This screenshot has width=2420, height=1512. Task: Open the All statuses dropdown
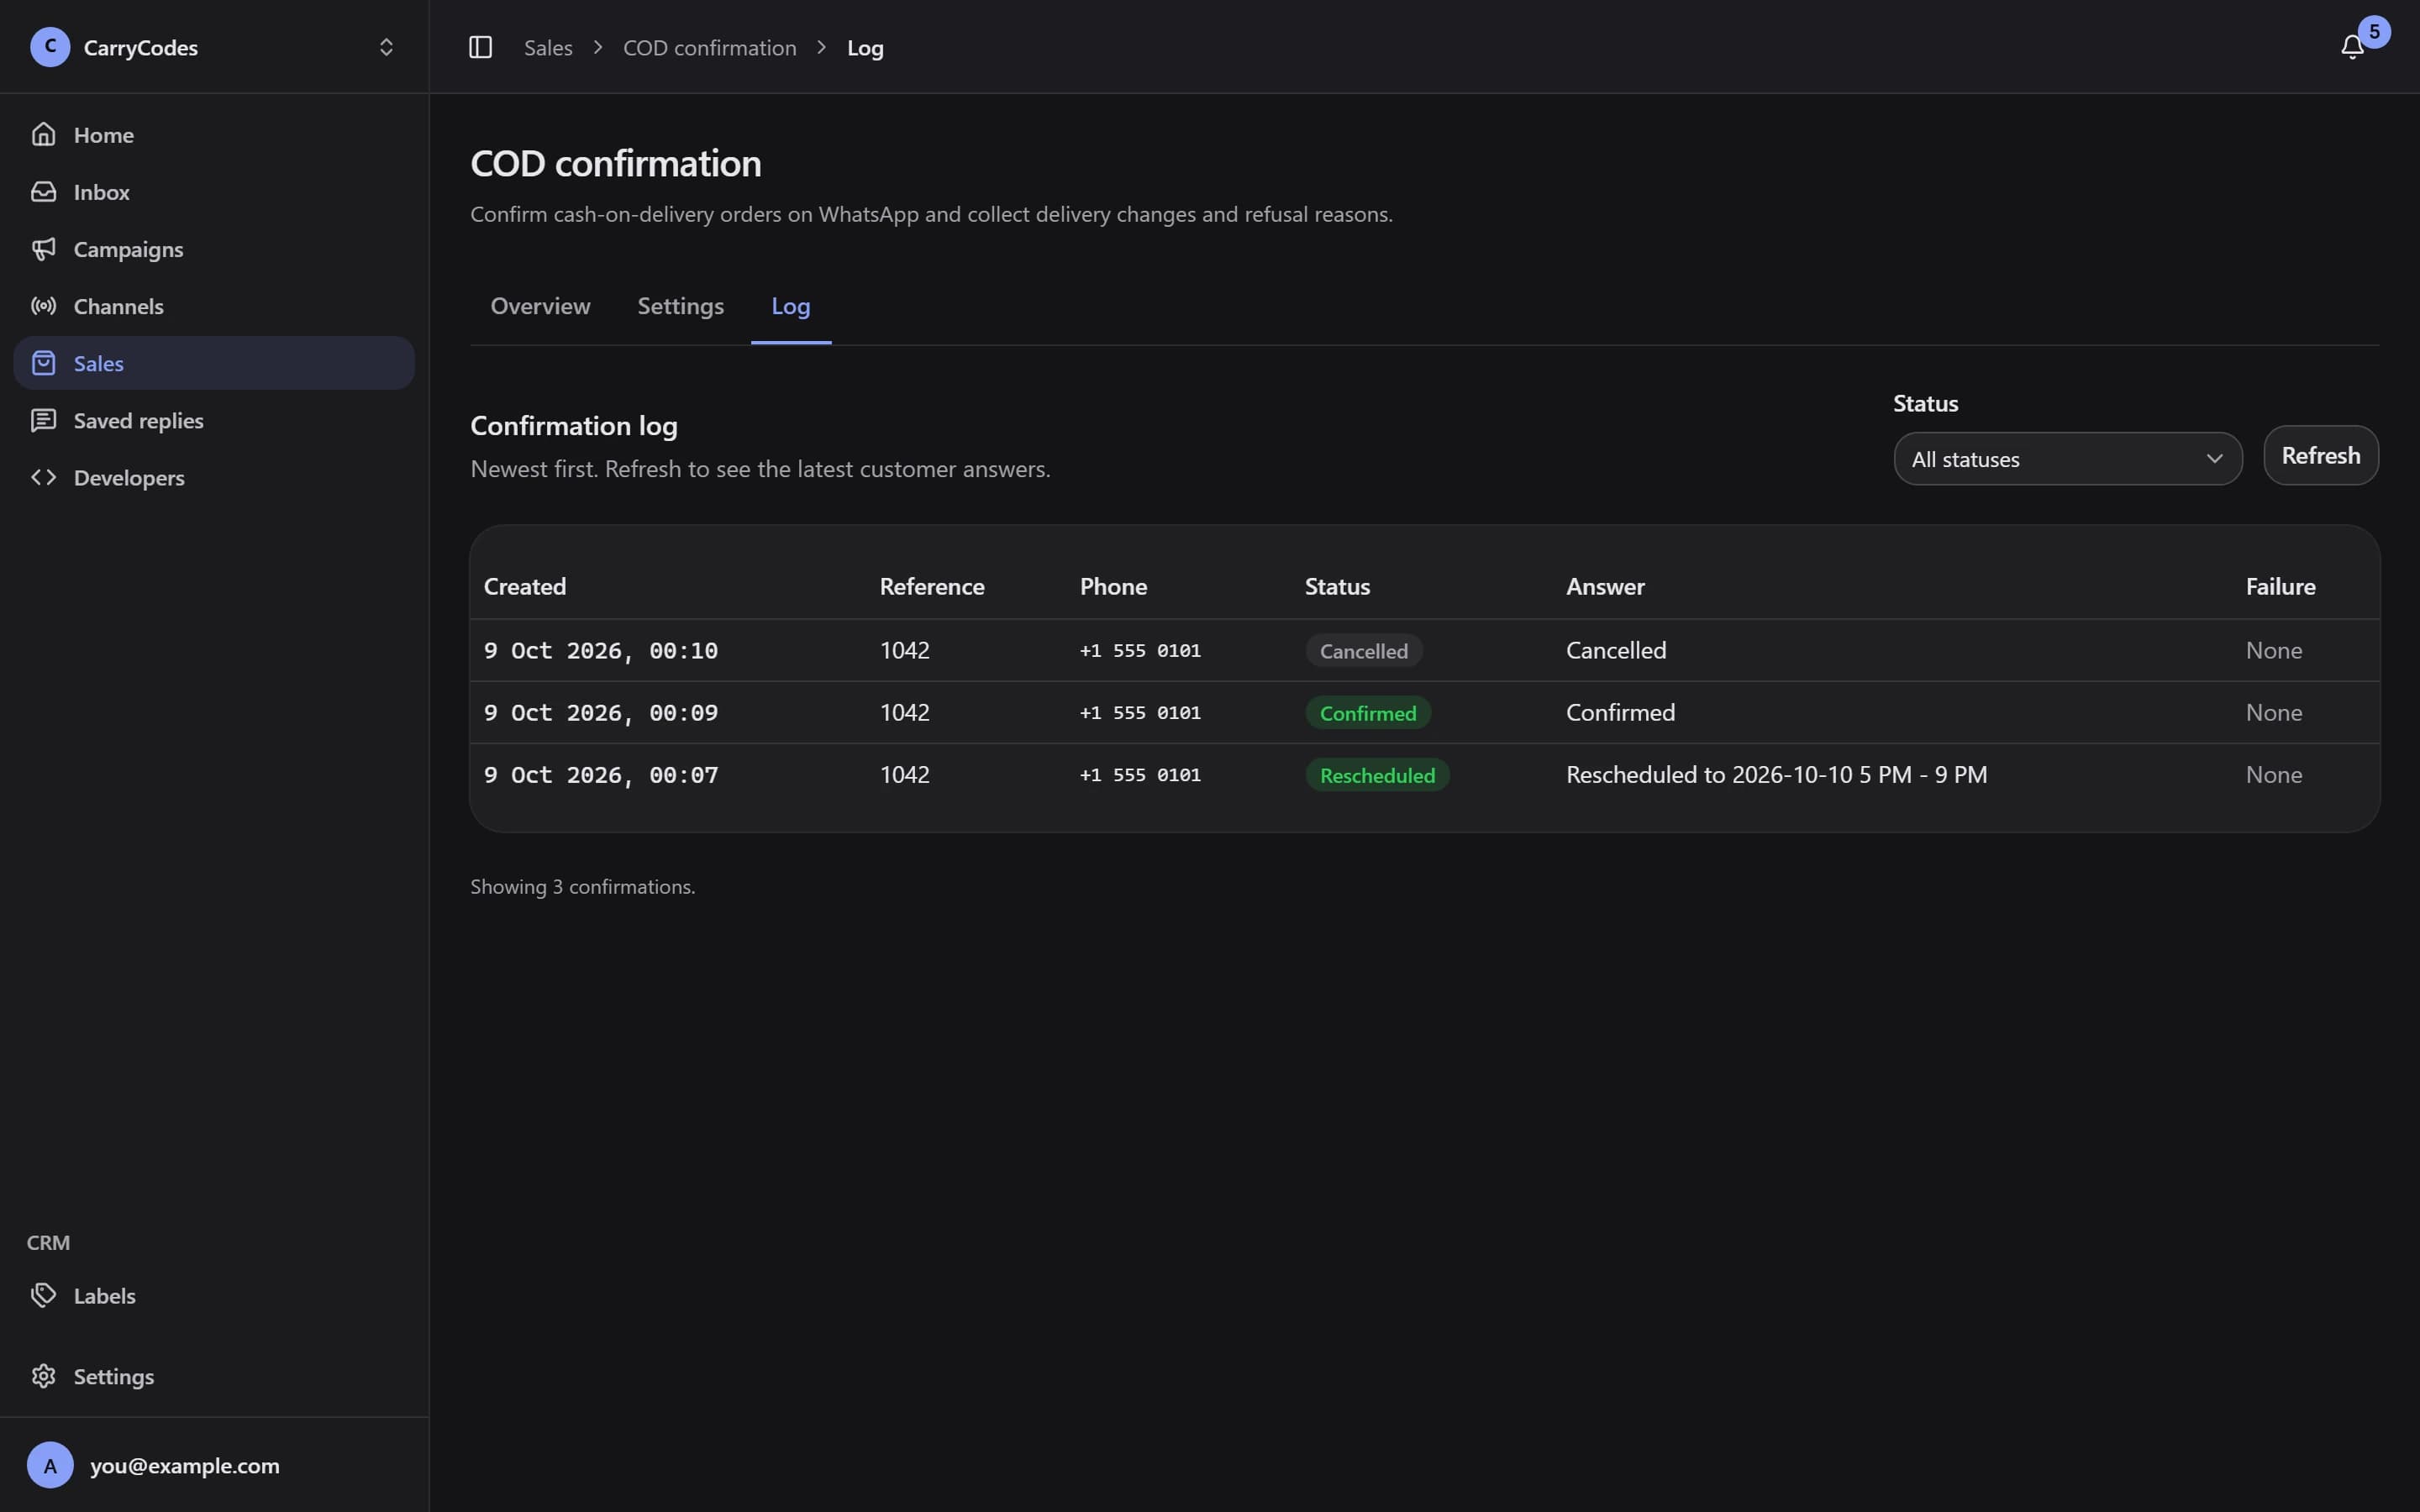click(x=2067, y=459)
